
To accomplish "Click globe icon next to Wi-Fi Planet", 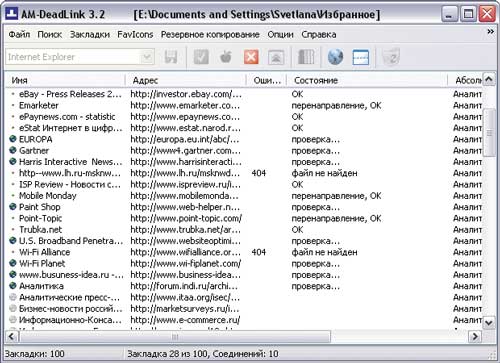I will click(x=13, y=263).
